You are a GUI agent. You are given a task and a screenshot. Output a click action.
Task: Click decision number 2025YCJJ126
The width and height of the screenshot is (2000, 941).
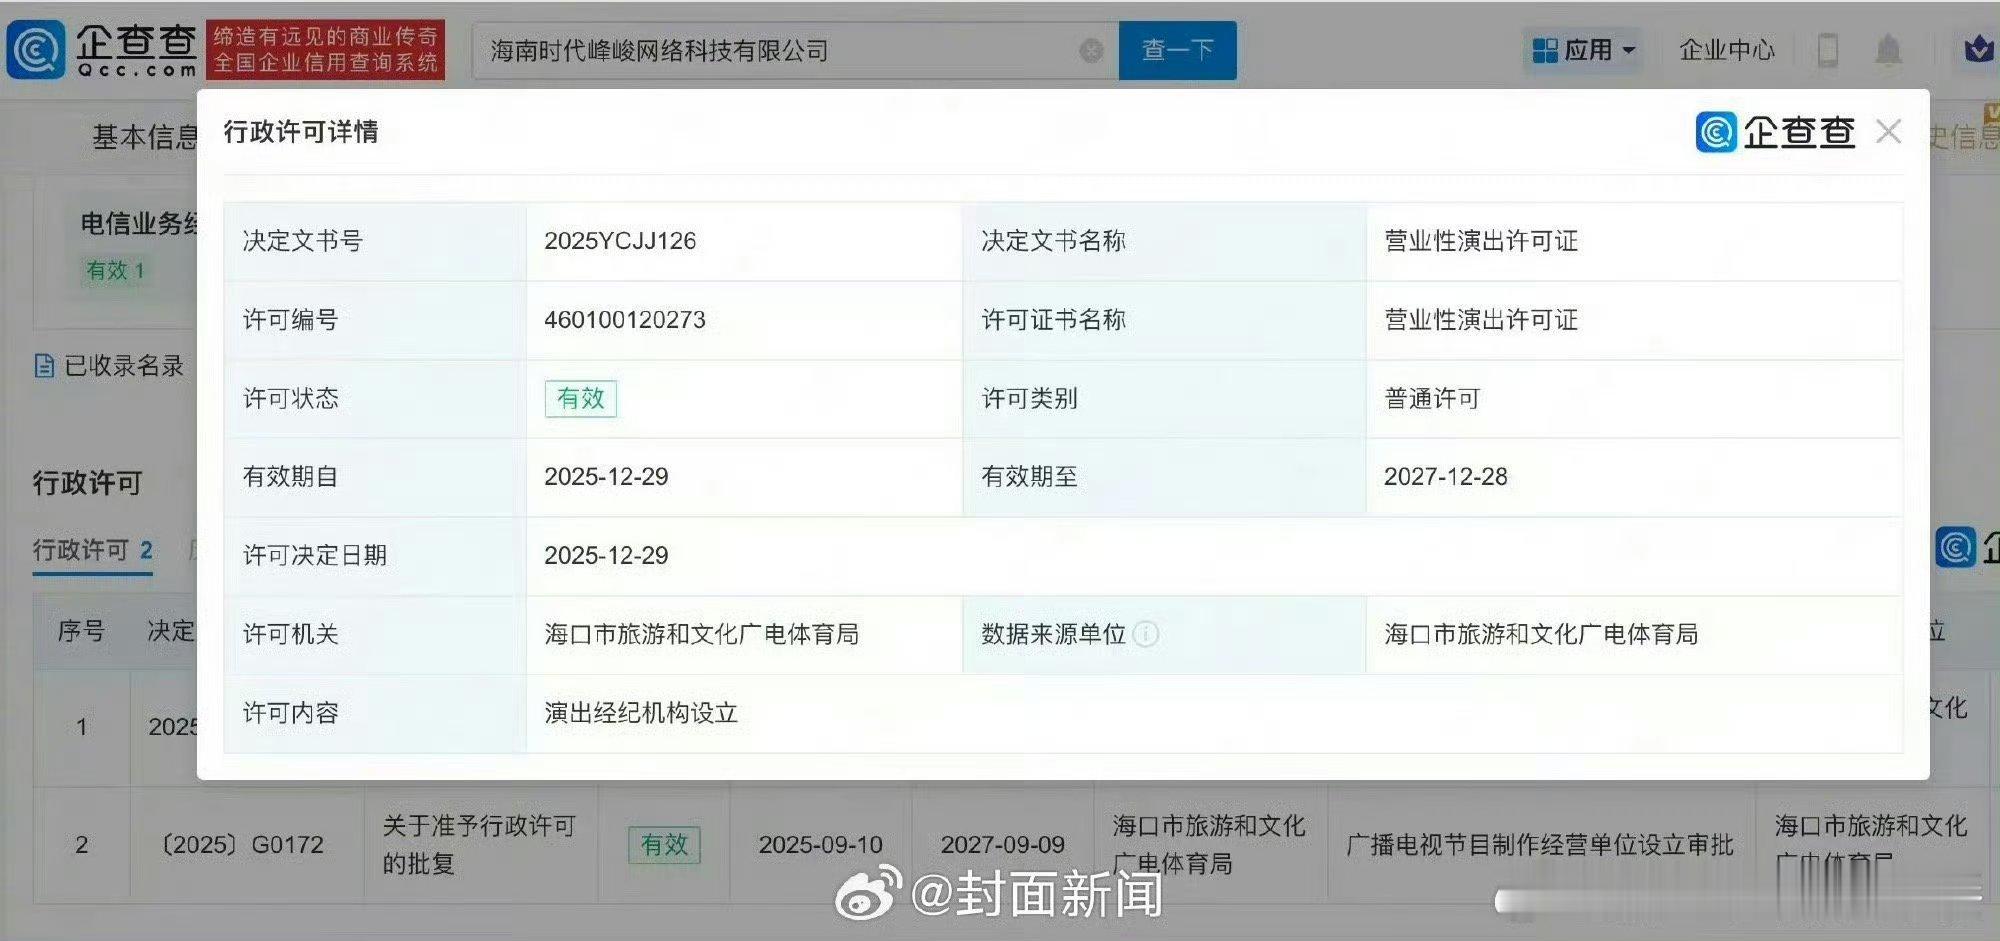[x=620, y=241]
